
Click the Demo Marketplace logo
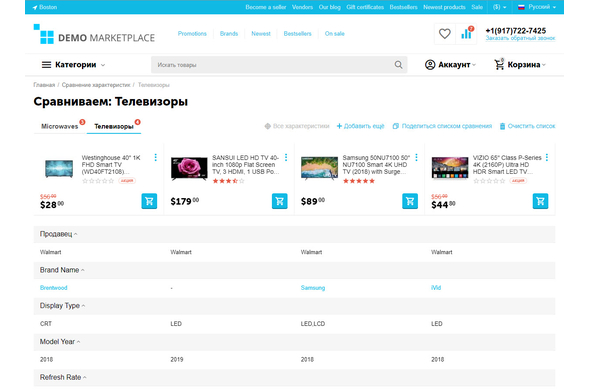94,34
